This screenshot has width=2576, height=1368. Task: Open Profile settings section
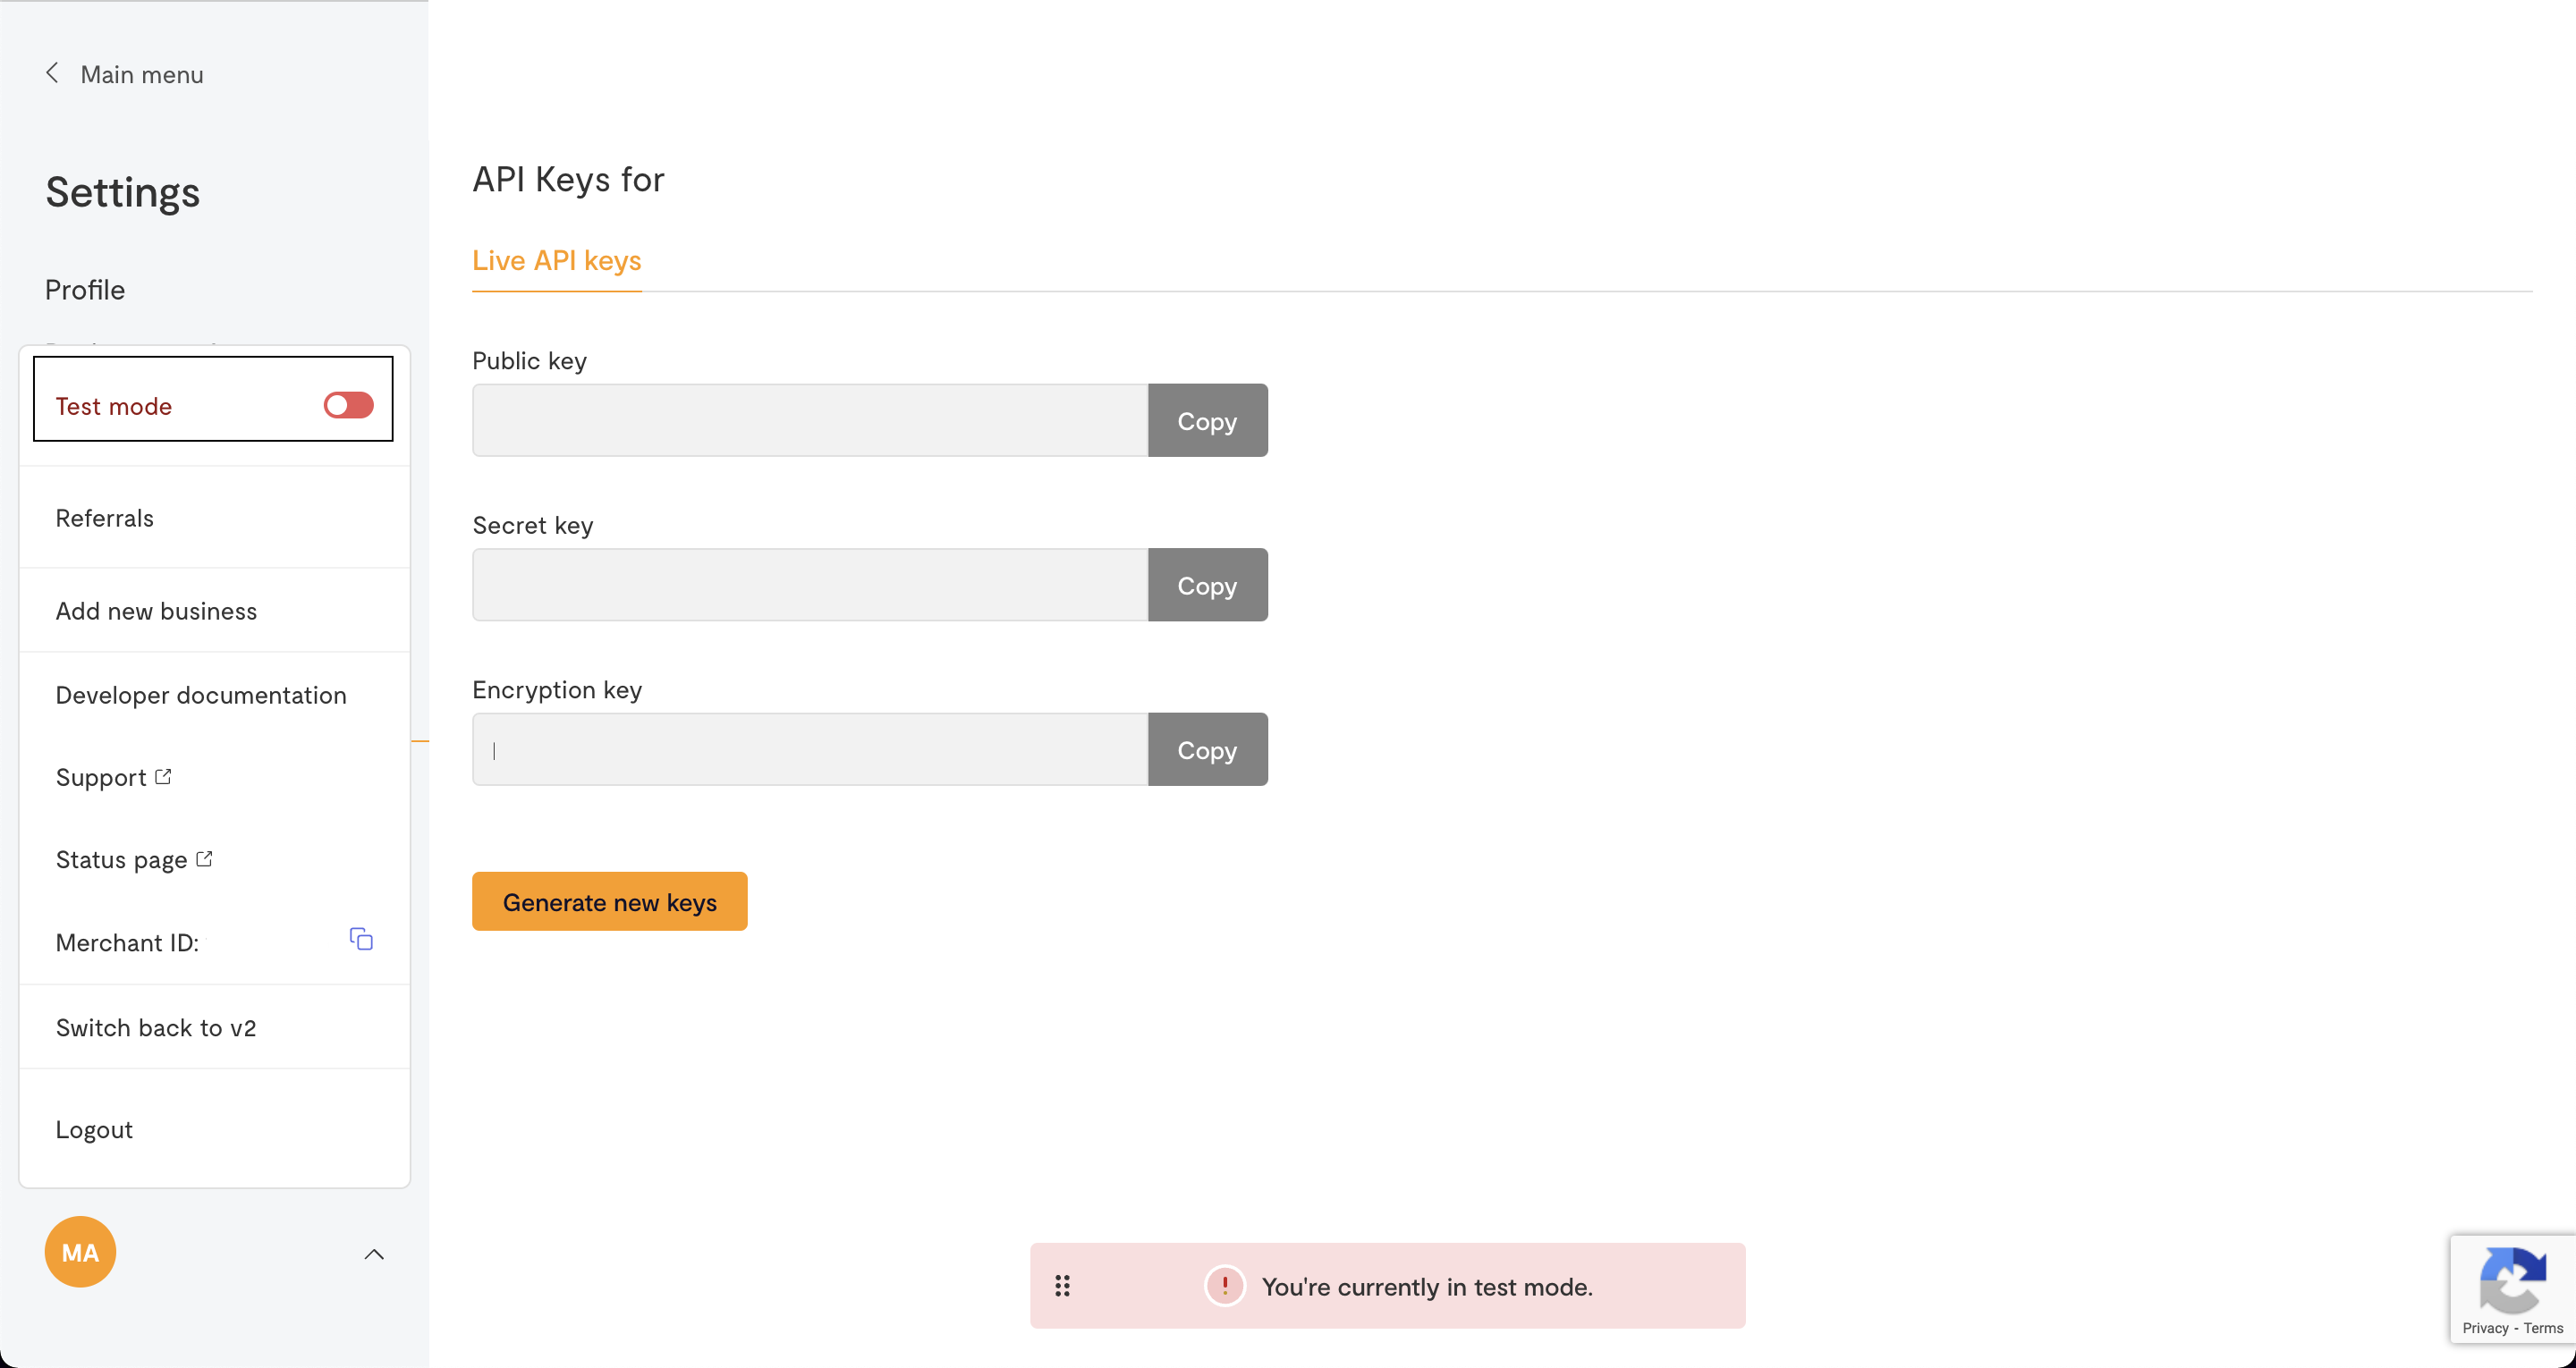(85, 290)
